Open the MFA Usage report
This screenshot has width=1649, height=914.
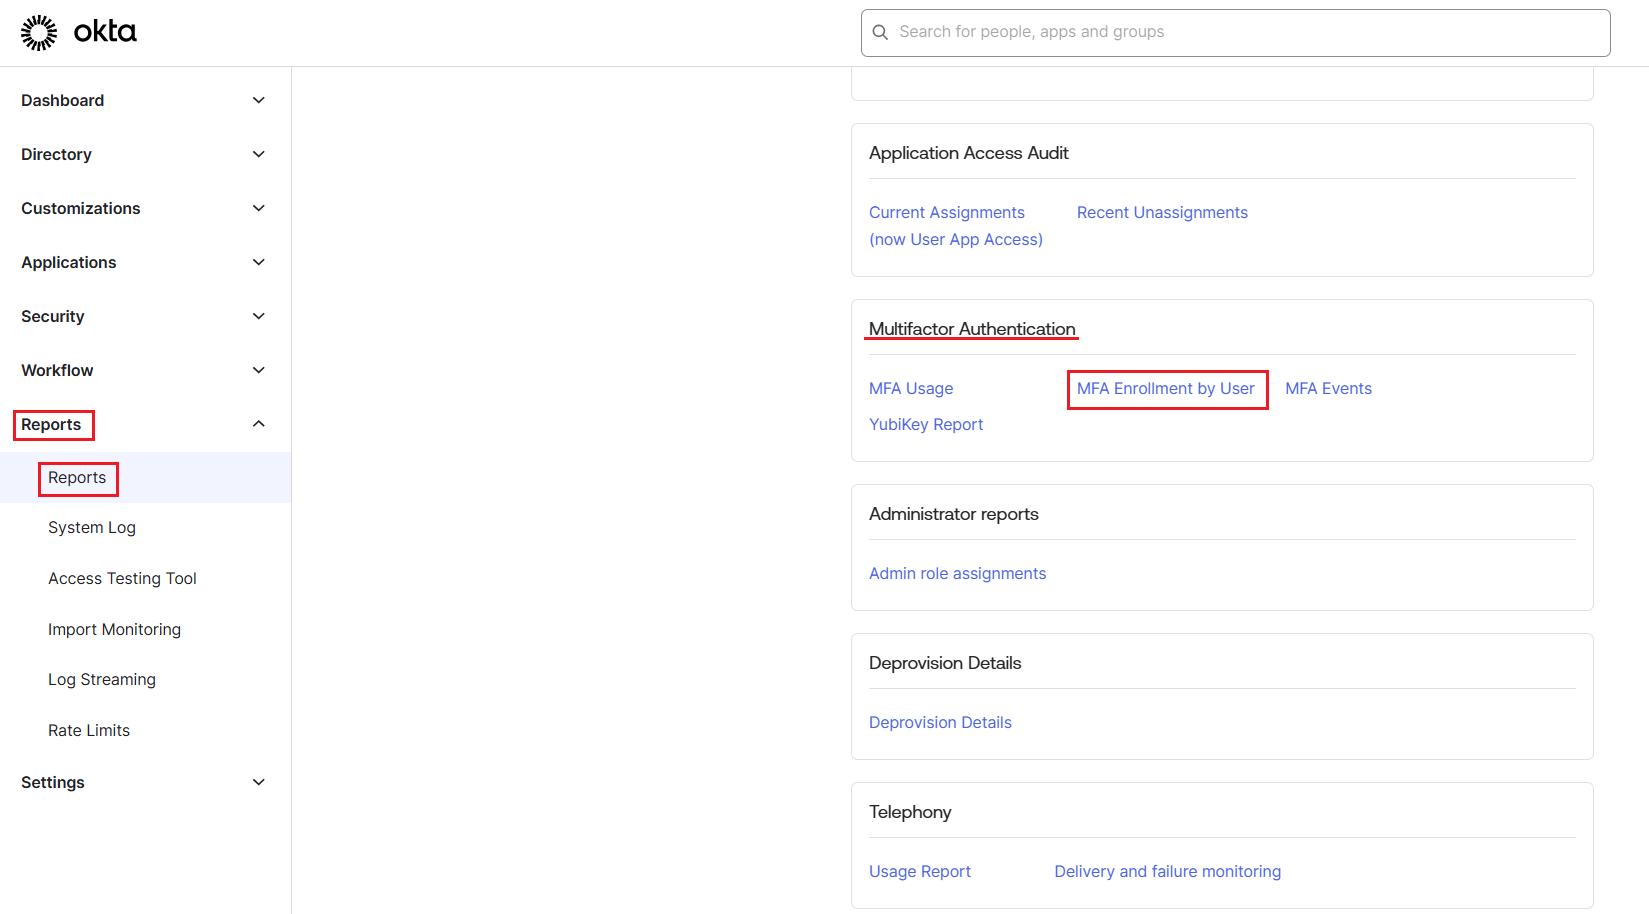point(910,388)
